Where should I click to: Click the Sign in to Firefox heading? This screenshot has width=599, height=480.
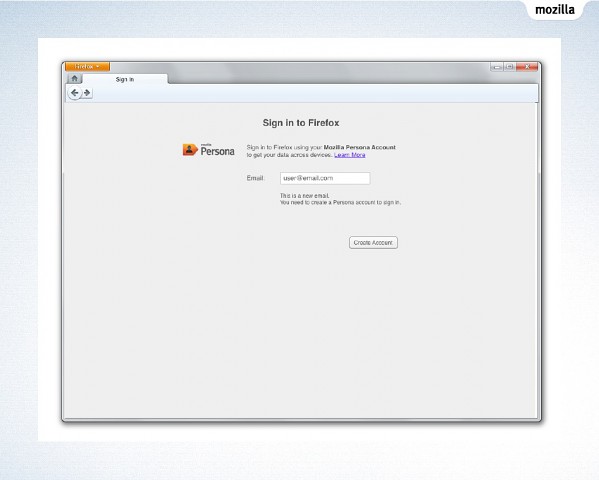point(301,123)
